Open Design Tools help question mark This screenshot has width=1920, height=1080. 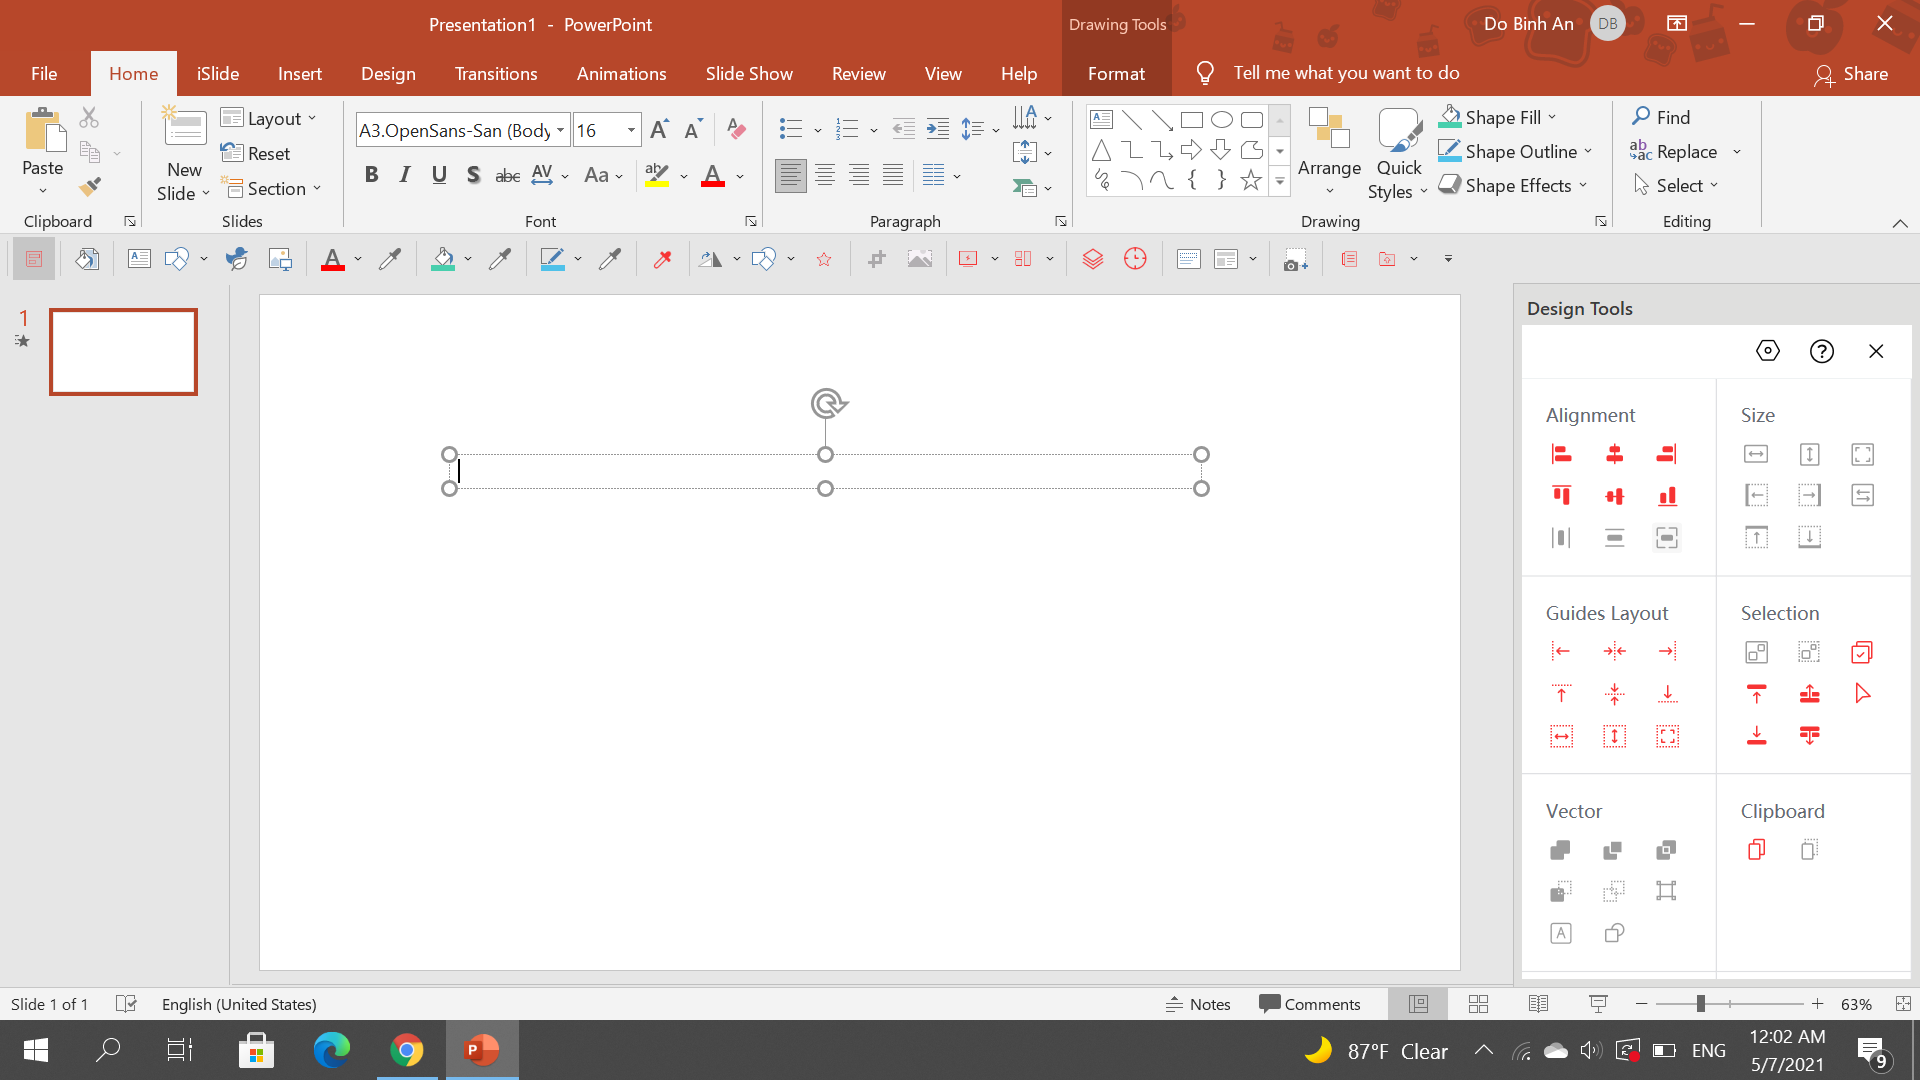pos(1822,351)
